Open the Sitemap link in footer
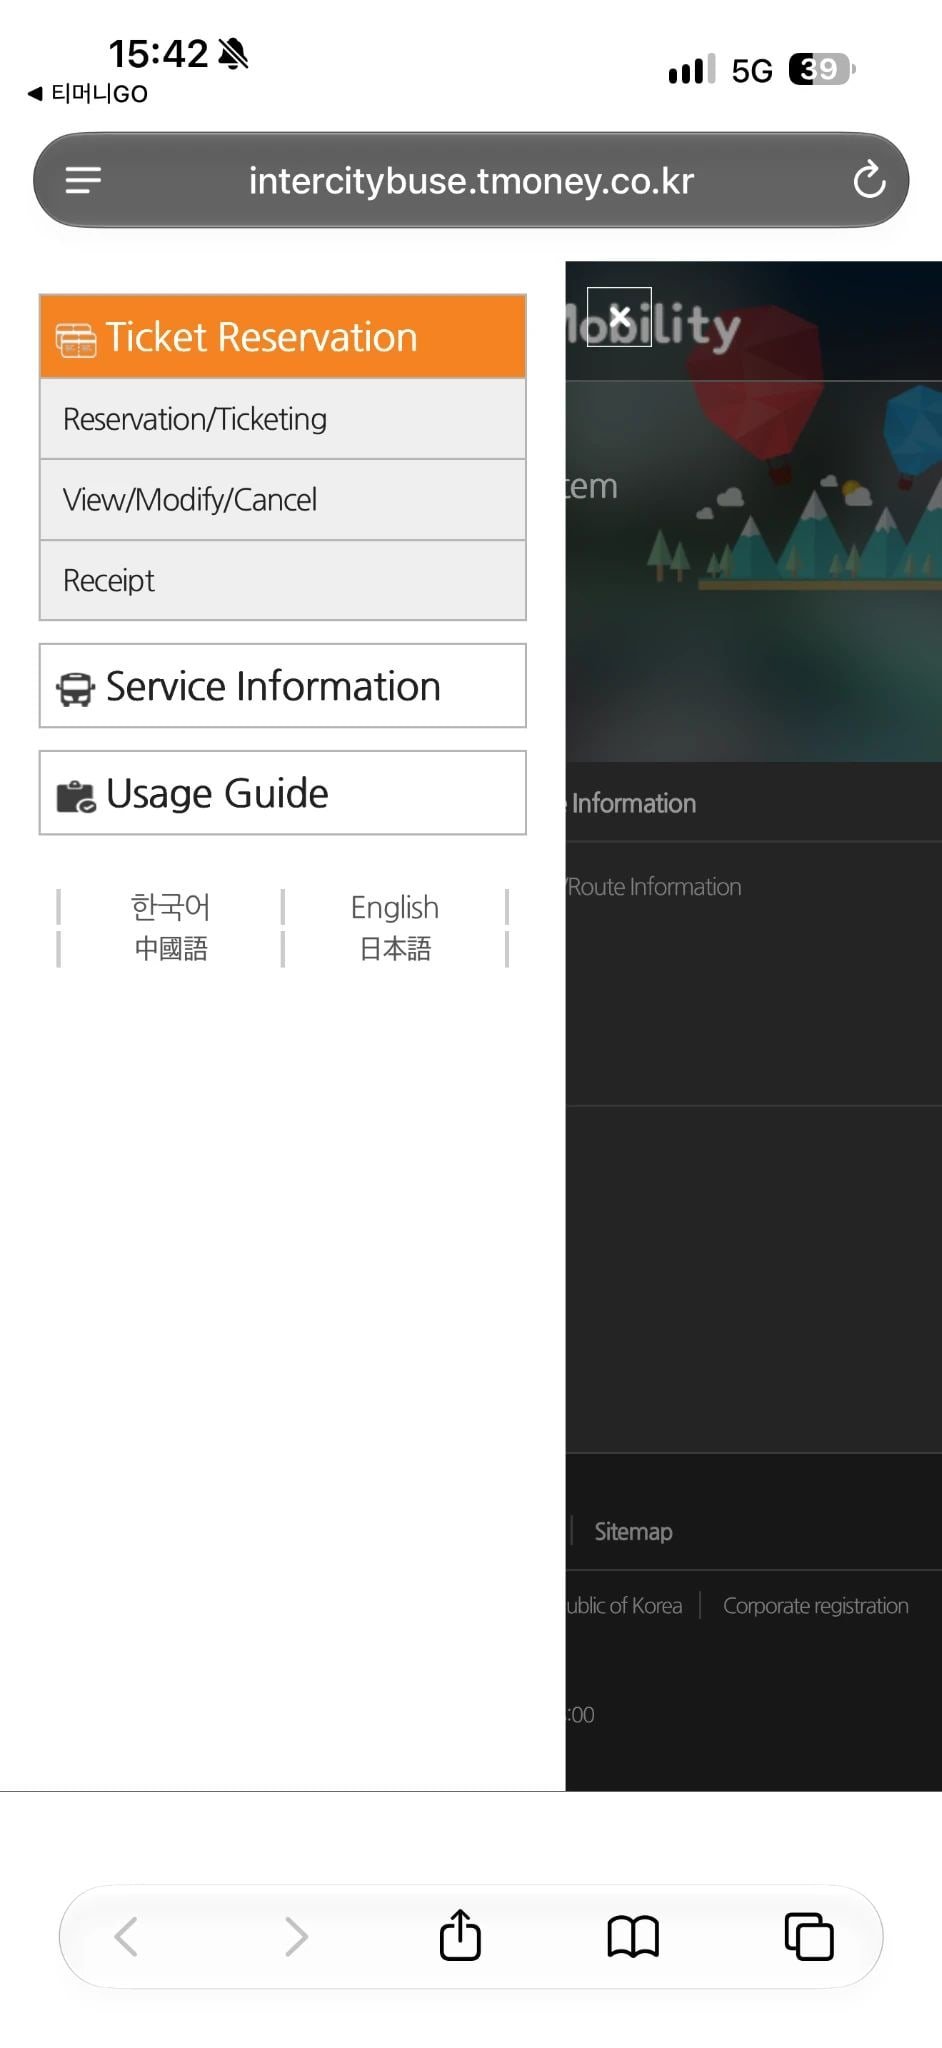The width and height of the screenshot is (942, 2048). pyautogui.click(x=633, y=1531)
